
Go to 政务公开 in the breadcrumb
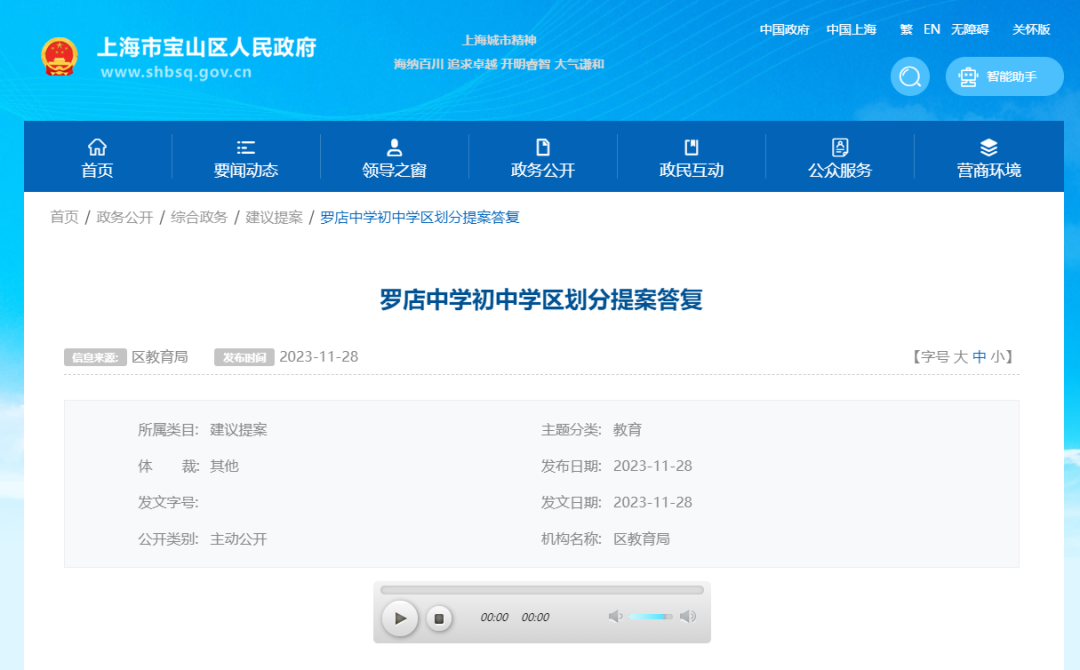pyautogui.click(x=125, y=218)
